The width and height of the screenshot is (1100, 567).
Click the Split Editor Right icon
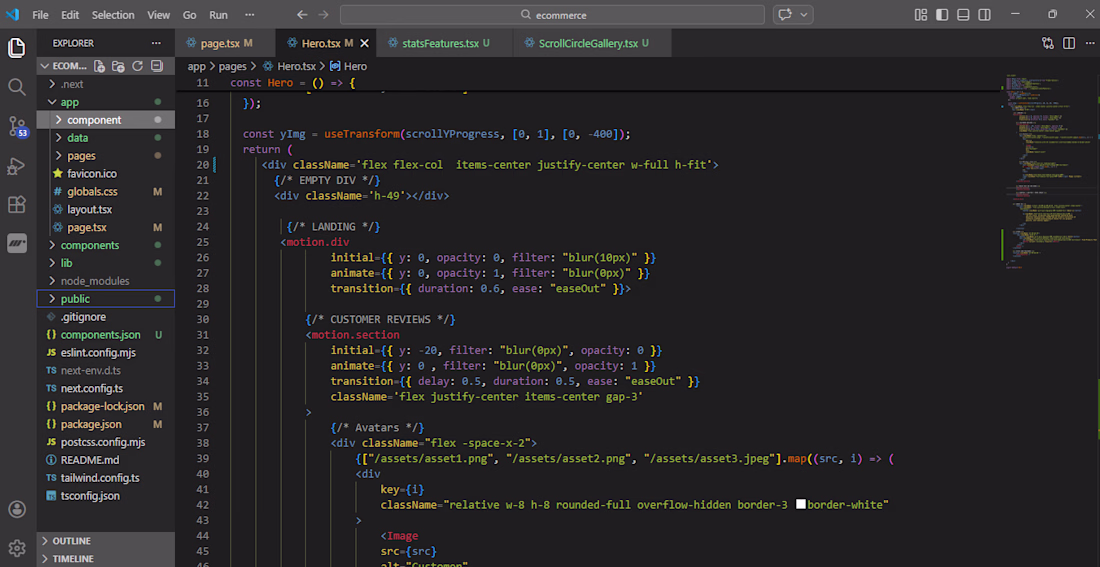pyautogui.click(x=1069, y=44)
